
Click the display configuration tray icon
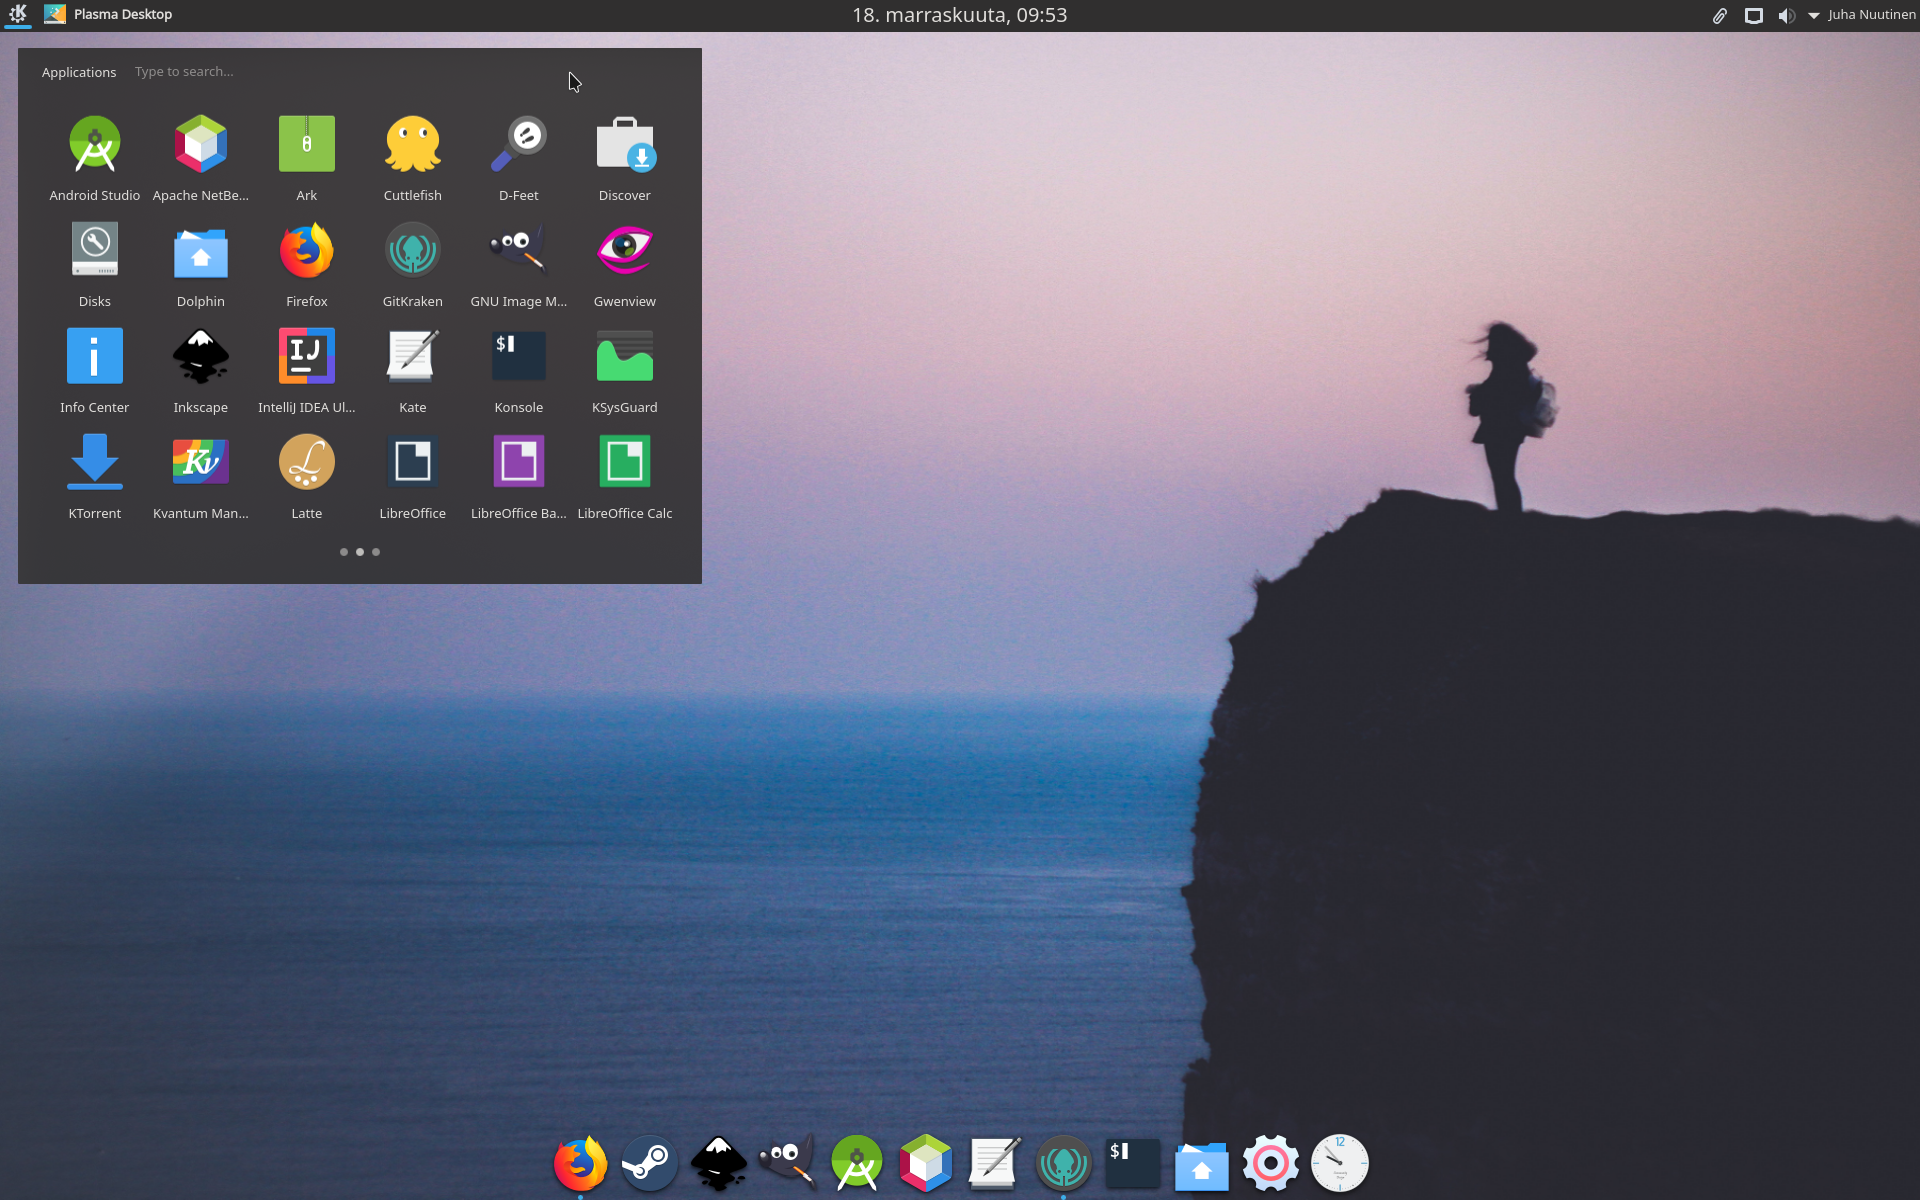(x=1754, y=15)
